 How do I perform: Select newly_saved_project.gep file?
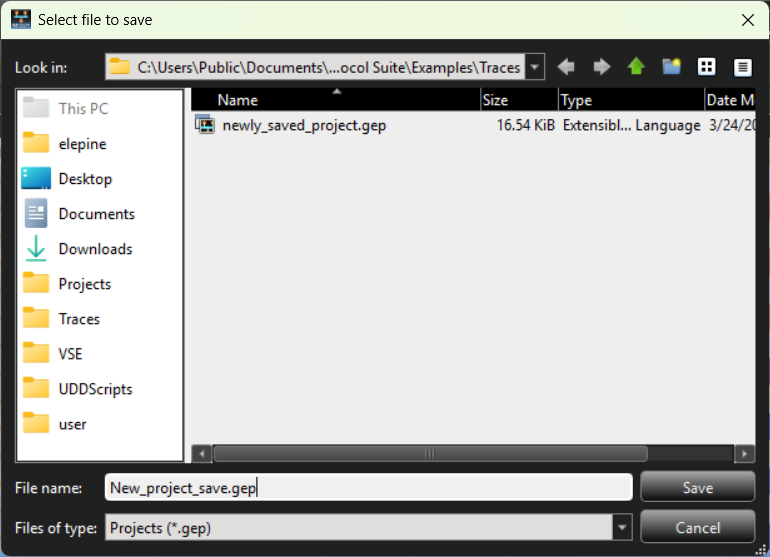(304, 125)
